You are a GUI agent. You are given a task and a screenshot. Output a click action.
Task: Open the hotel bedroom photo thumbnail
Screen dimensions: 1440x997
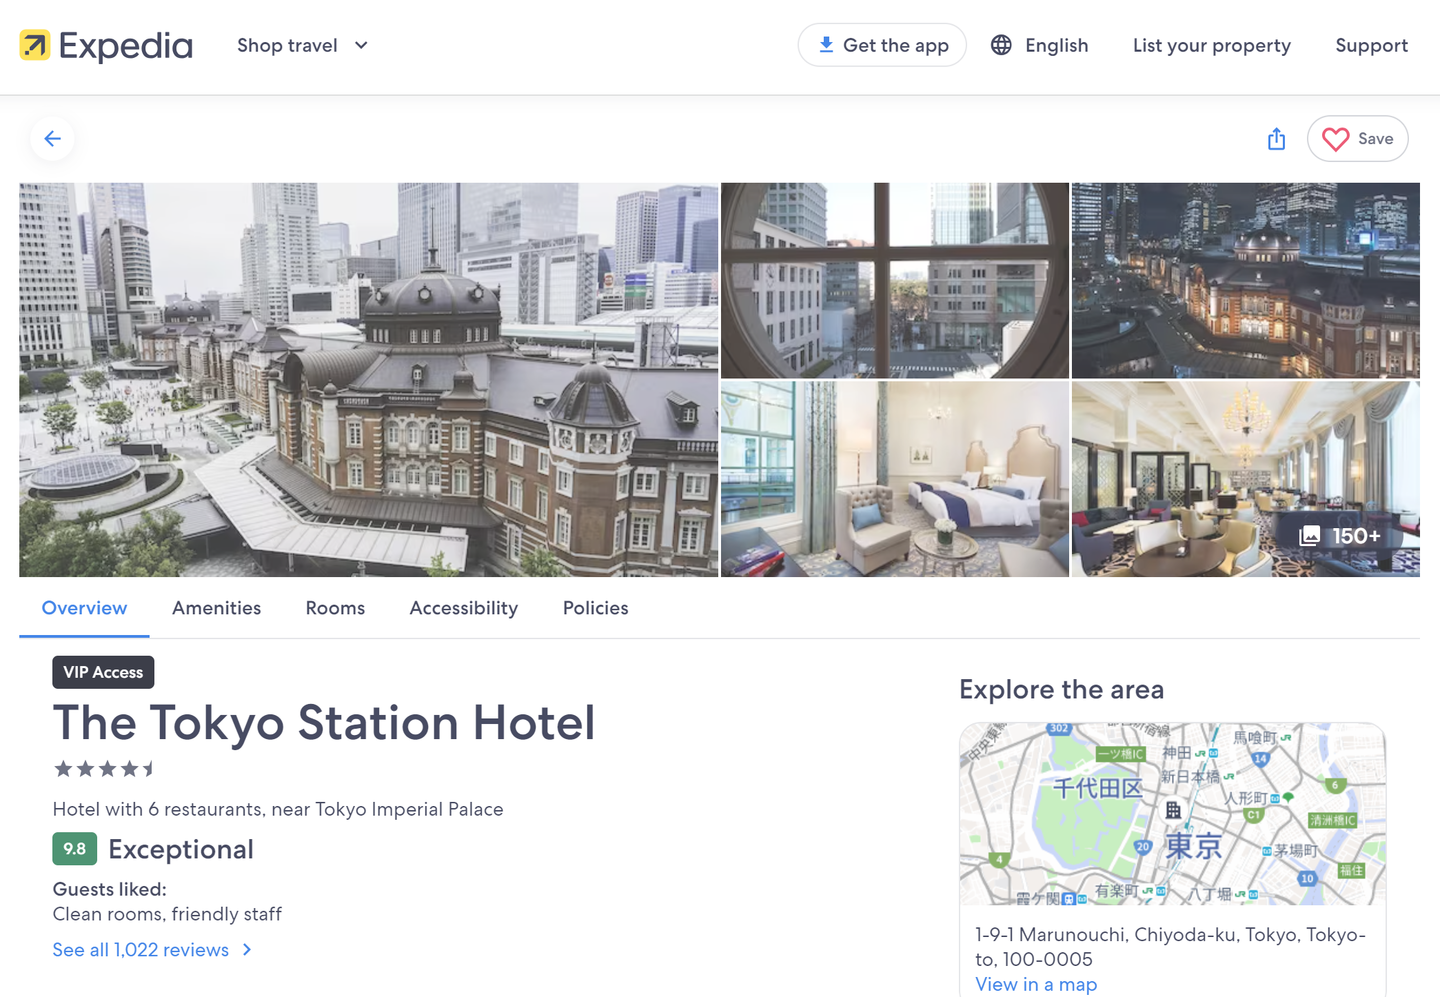point(894,479)
